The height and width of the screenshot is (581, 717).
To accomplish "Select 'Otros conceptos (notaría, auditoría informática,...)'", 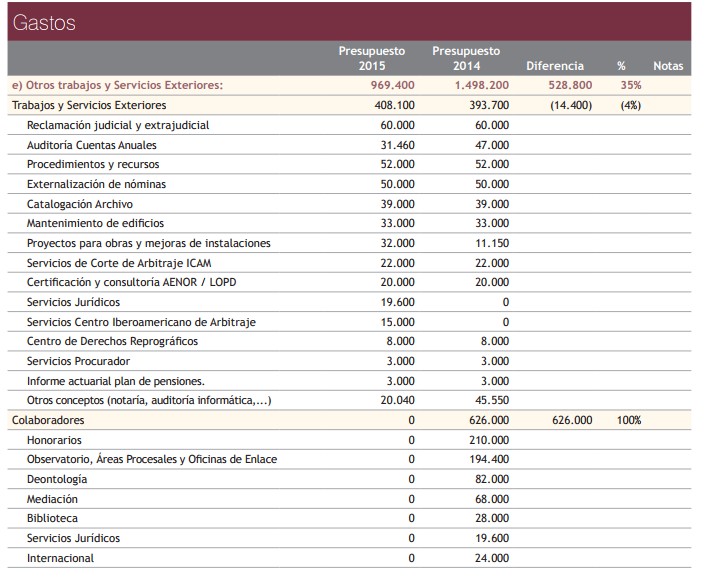I will click(x=149, y=400).
